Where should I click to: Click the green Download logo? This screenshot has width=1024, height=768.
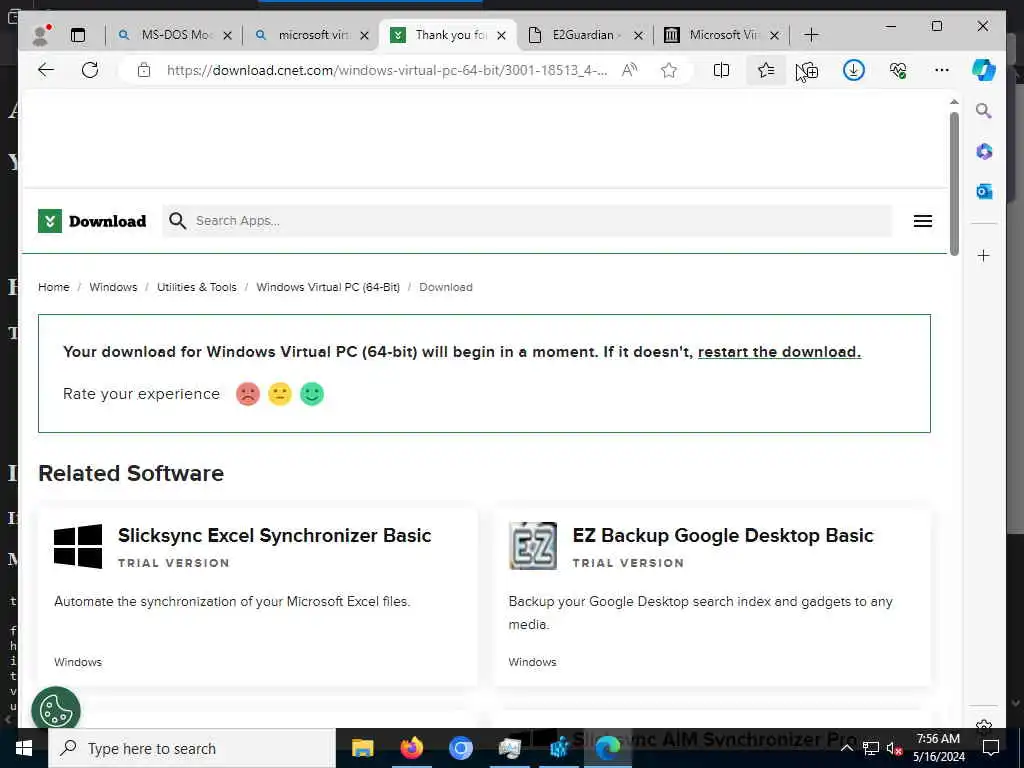coord(92,221)
